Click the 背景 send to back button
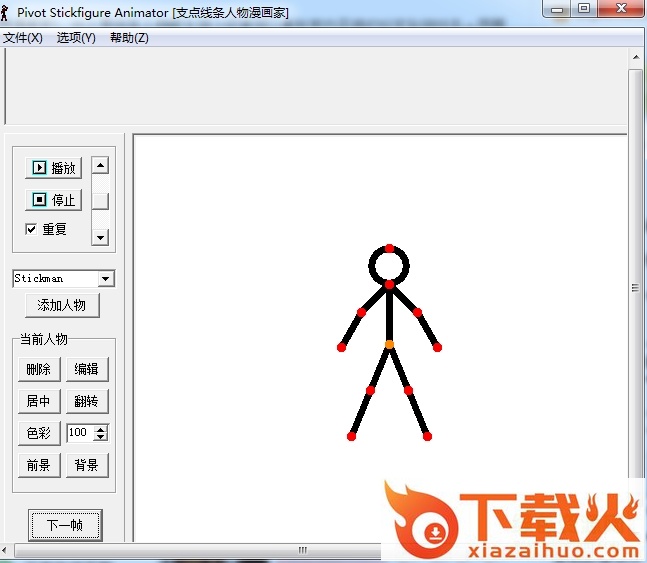This screenshot has width=647, height=563. pos(87,465)
